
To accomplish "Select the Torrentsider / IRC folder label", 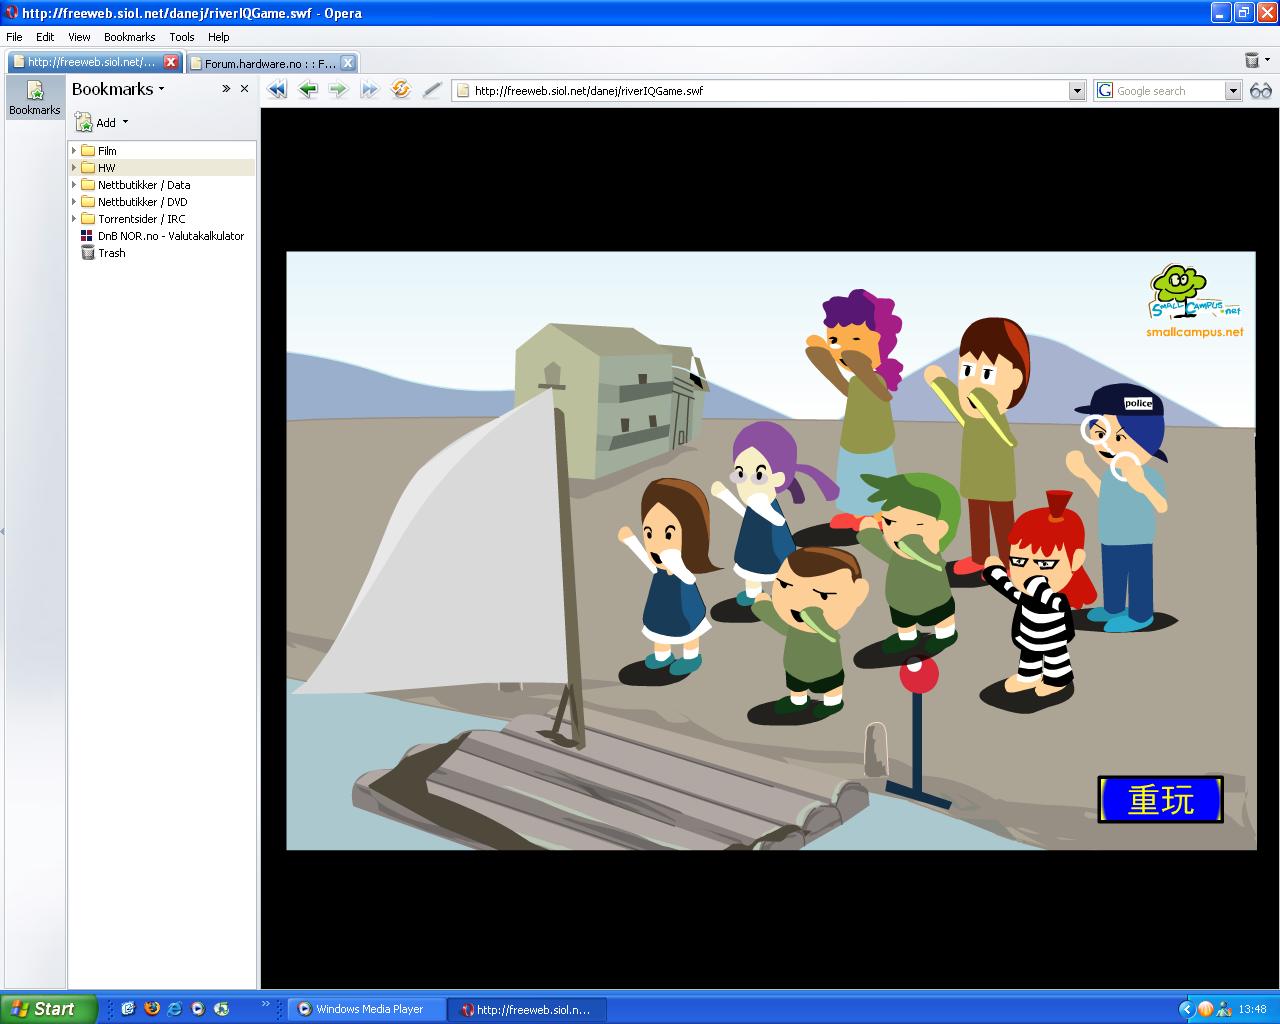I will click(x=141, y=219).
